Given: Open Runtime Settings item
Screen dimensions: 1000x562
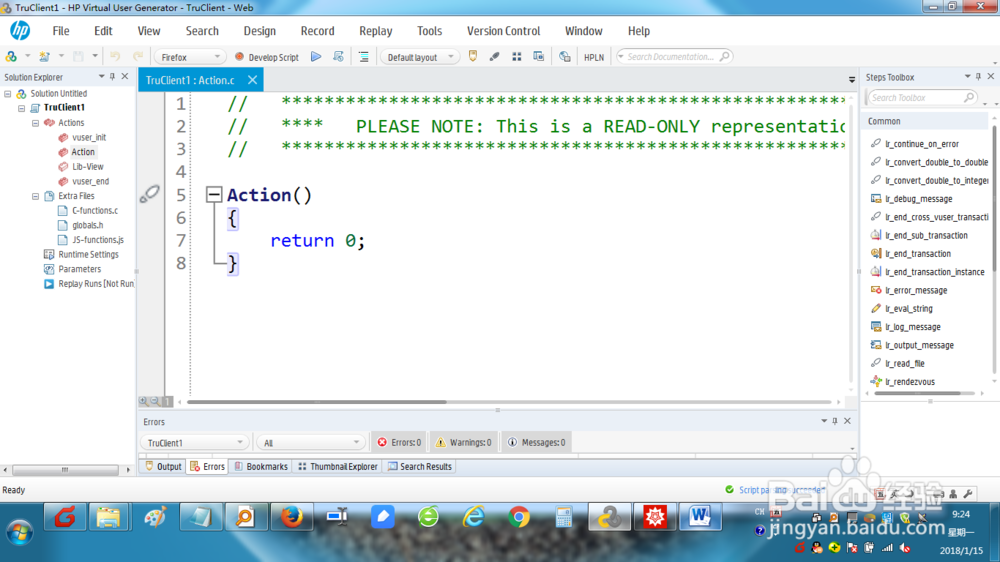Looking at the screenshot, I should click(x=88, y=255).
